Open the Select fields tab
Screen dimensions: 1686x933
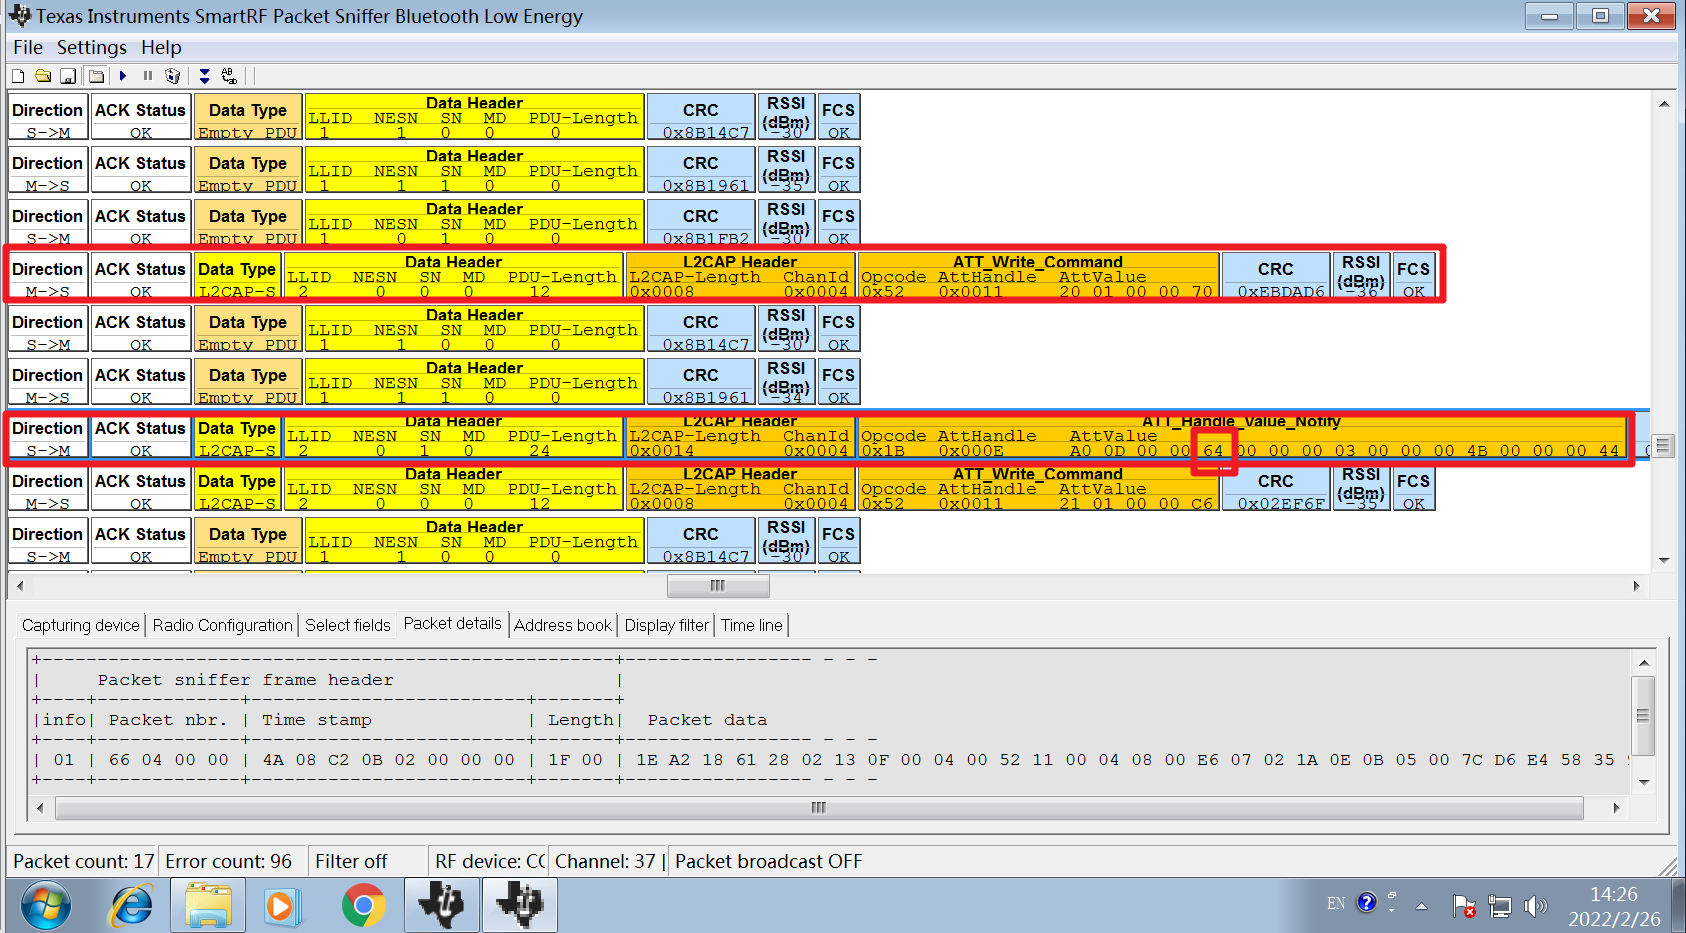click(347, 625)
